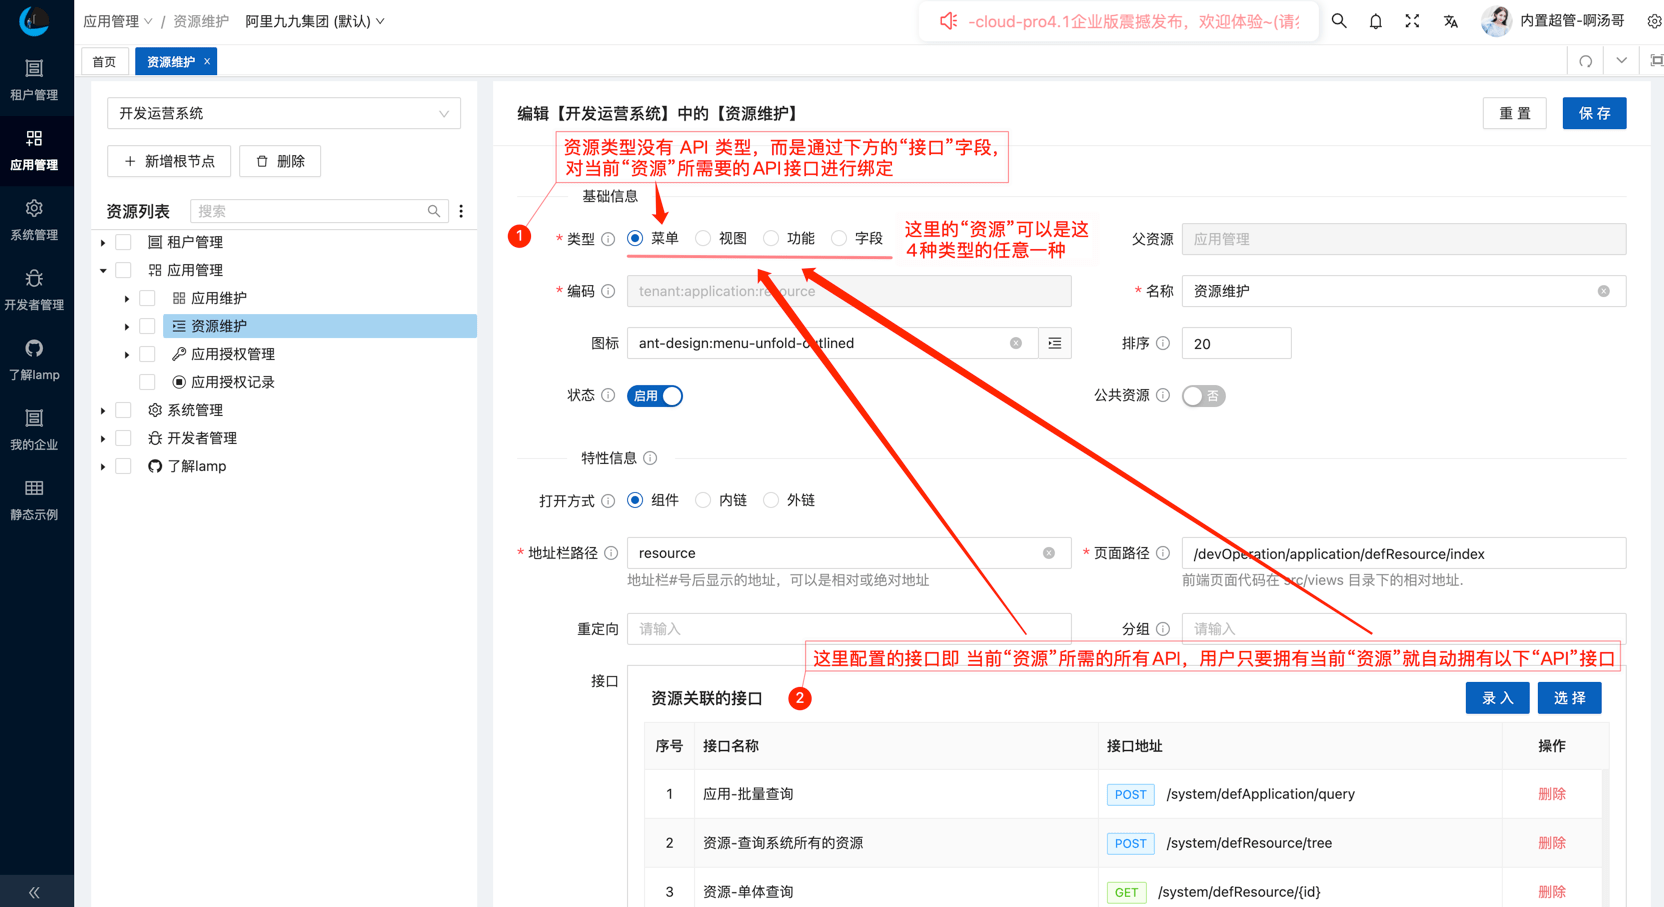Click the 录入 button for interfaces
Viewport: 1664px width, 907px height.
(1497, 698)
